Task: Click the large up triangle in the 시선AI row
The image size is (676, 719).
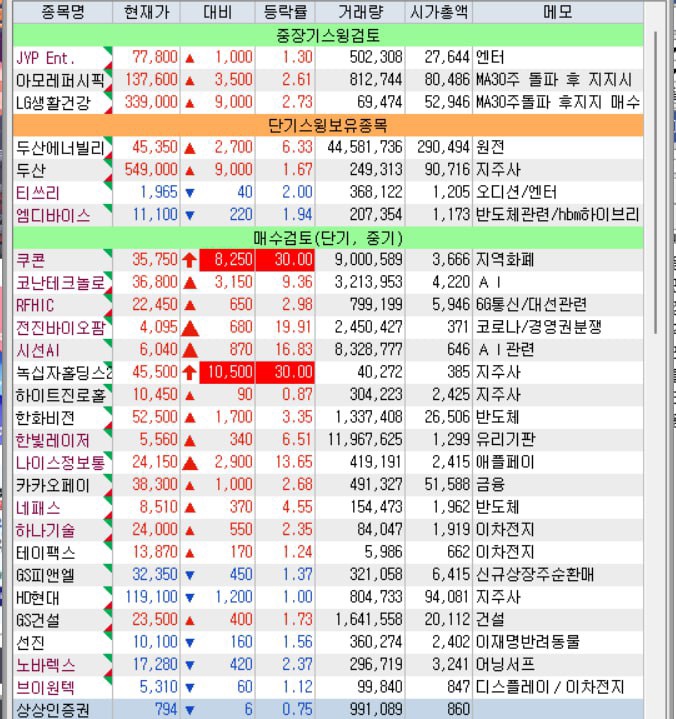Action: (190, 350)
